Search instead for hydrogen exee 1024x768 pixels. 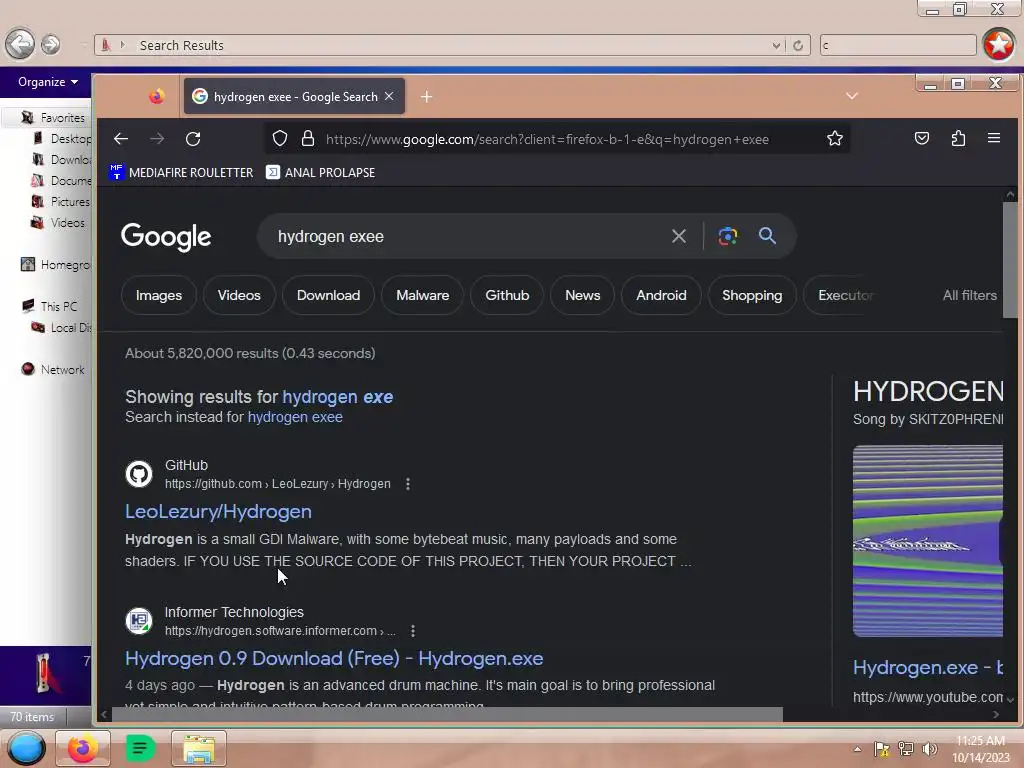click(x=295, y=417)
